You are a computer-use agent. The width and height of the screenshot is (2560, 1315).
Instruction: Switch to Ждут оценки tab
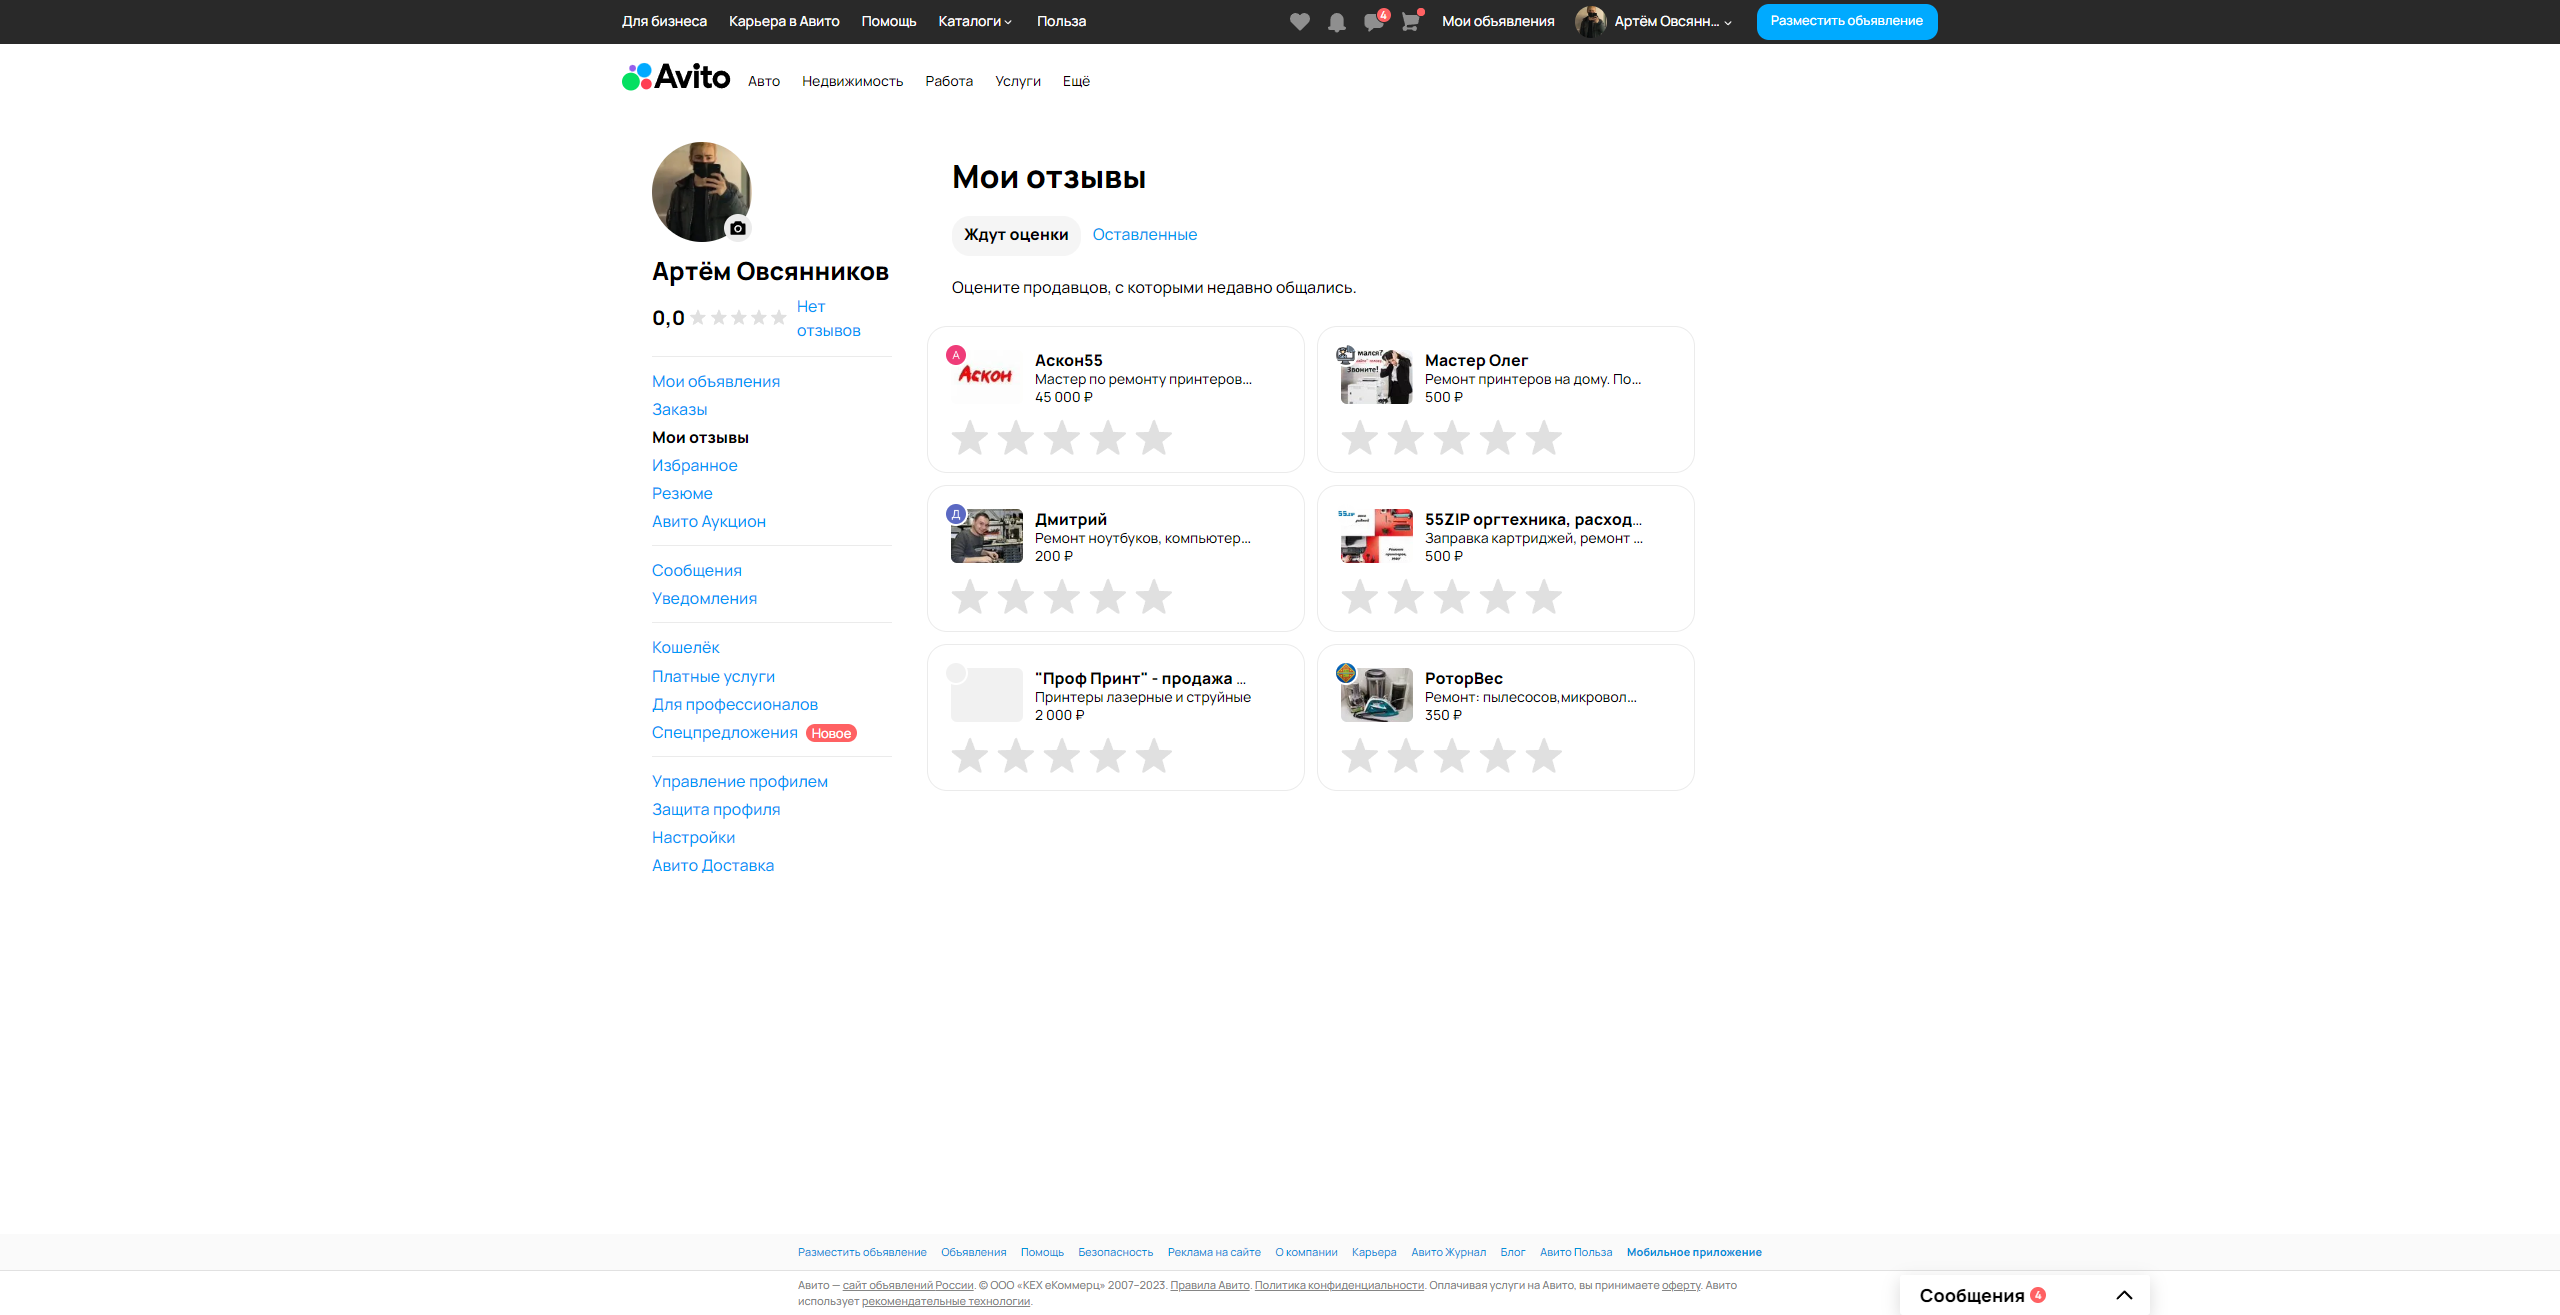coord(1016,235)
